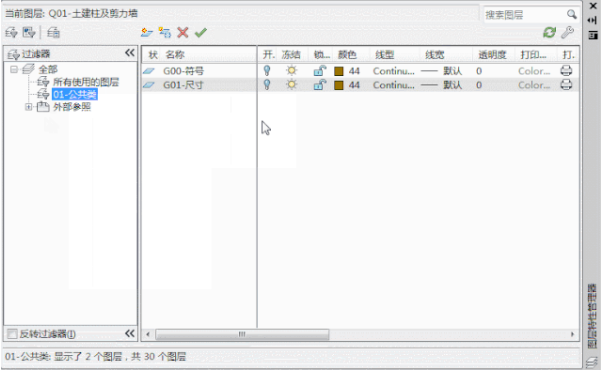Click status icon of layer G00-符号
601x371 pixels.
tap(149, 71)
